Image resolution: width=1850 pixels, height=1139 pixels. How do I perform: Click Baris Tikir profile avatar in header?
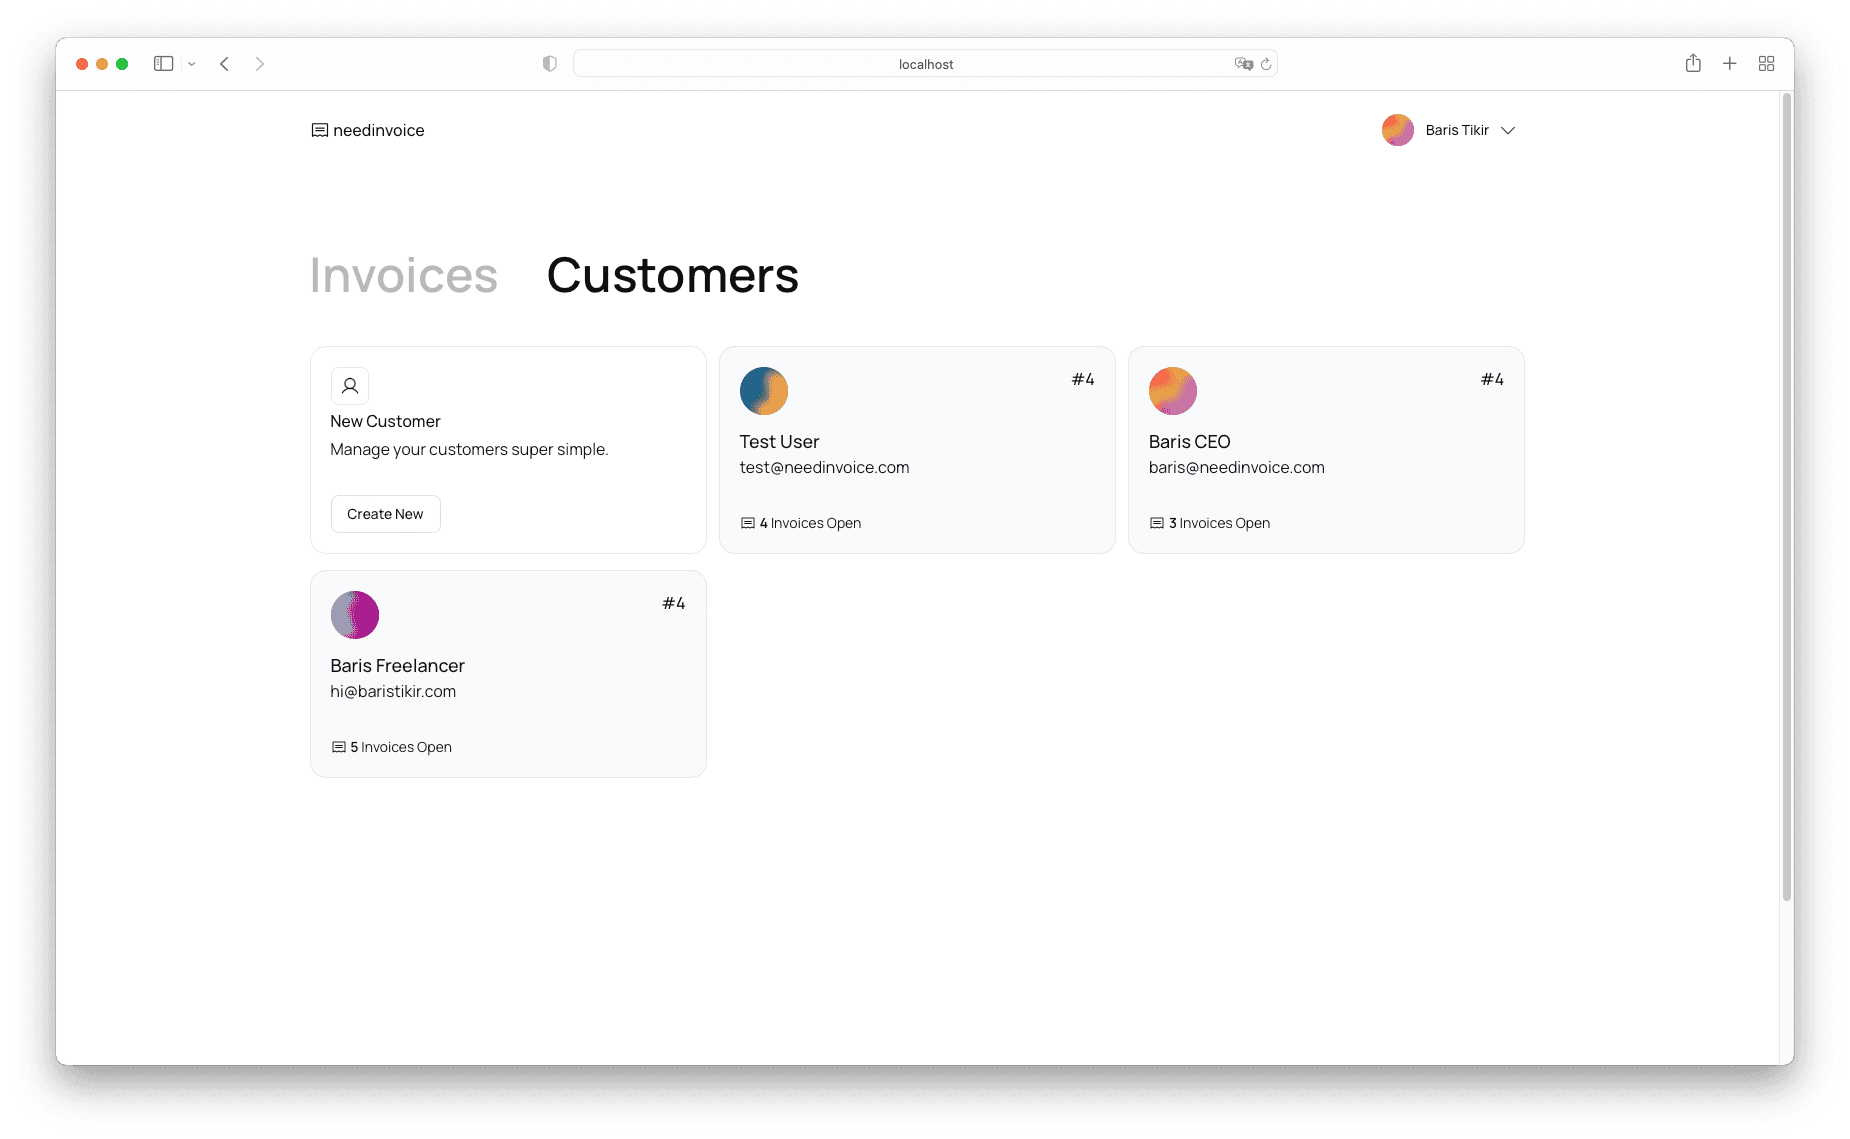[x=1397, y=130]
